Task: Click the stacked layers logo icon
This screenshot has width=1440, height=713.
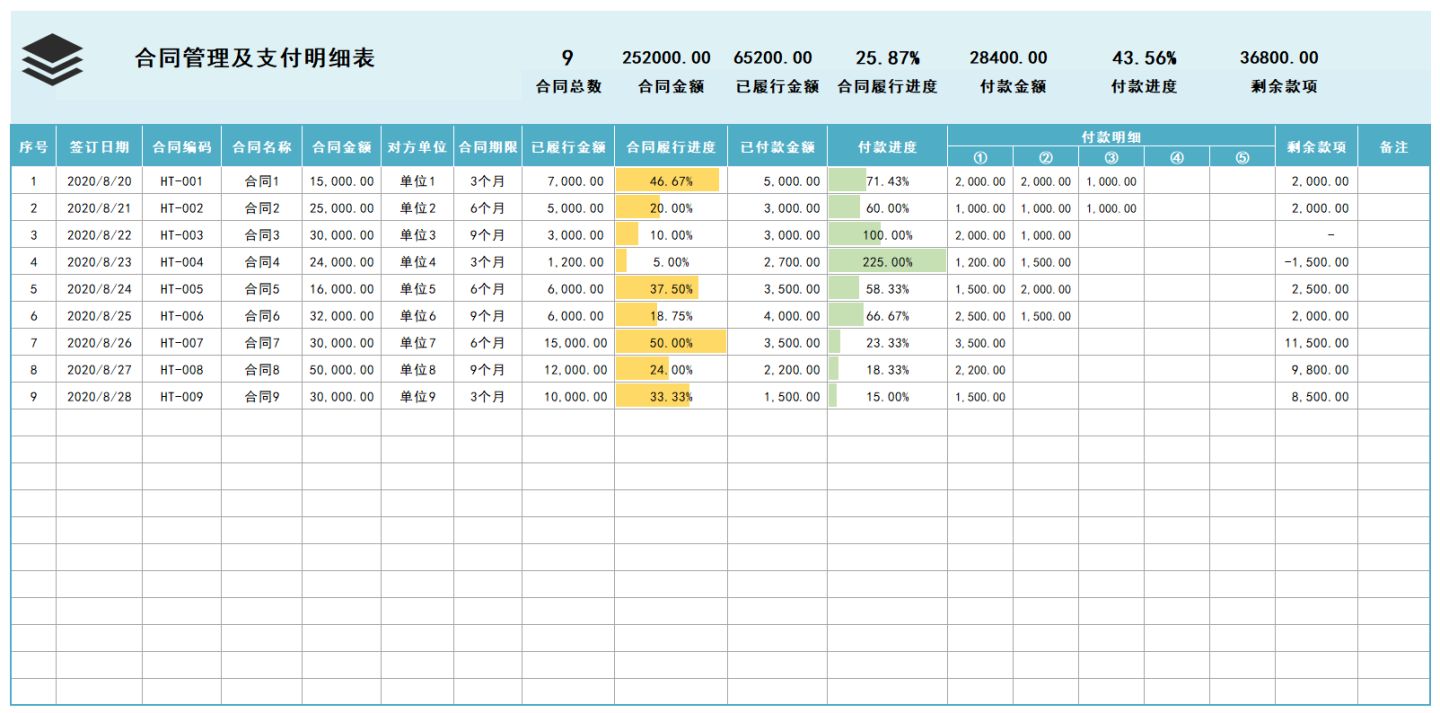Action: click(x=52, y=59)
